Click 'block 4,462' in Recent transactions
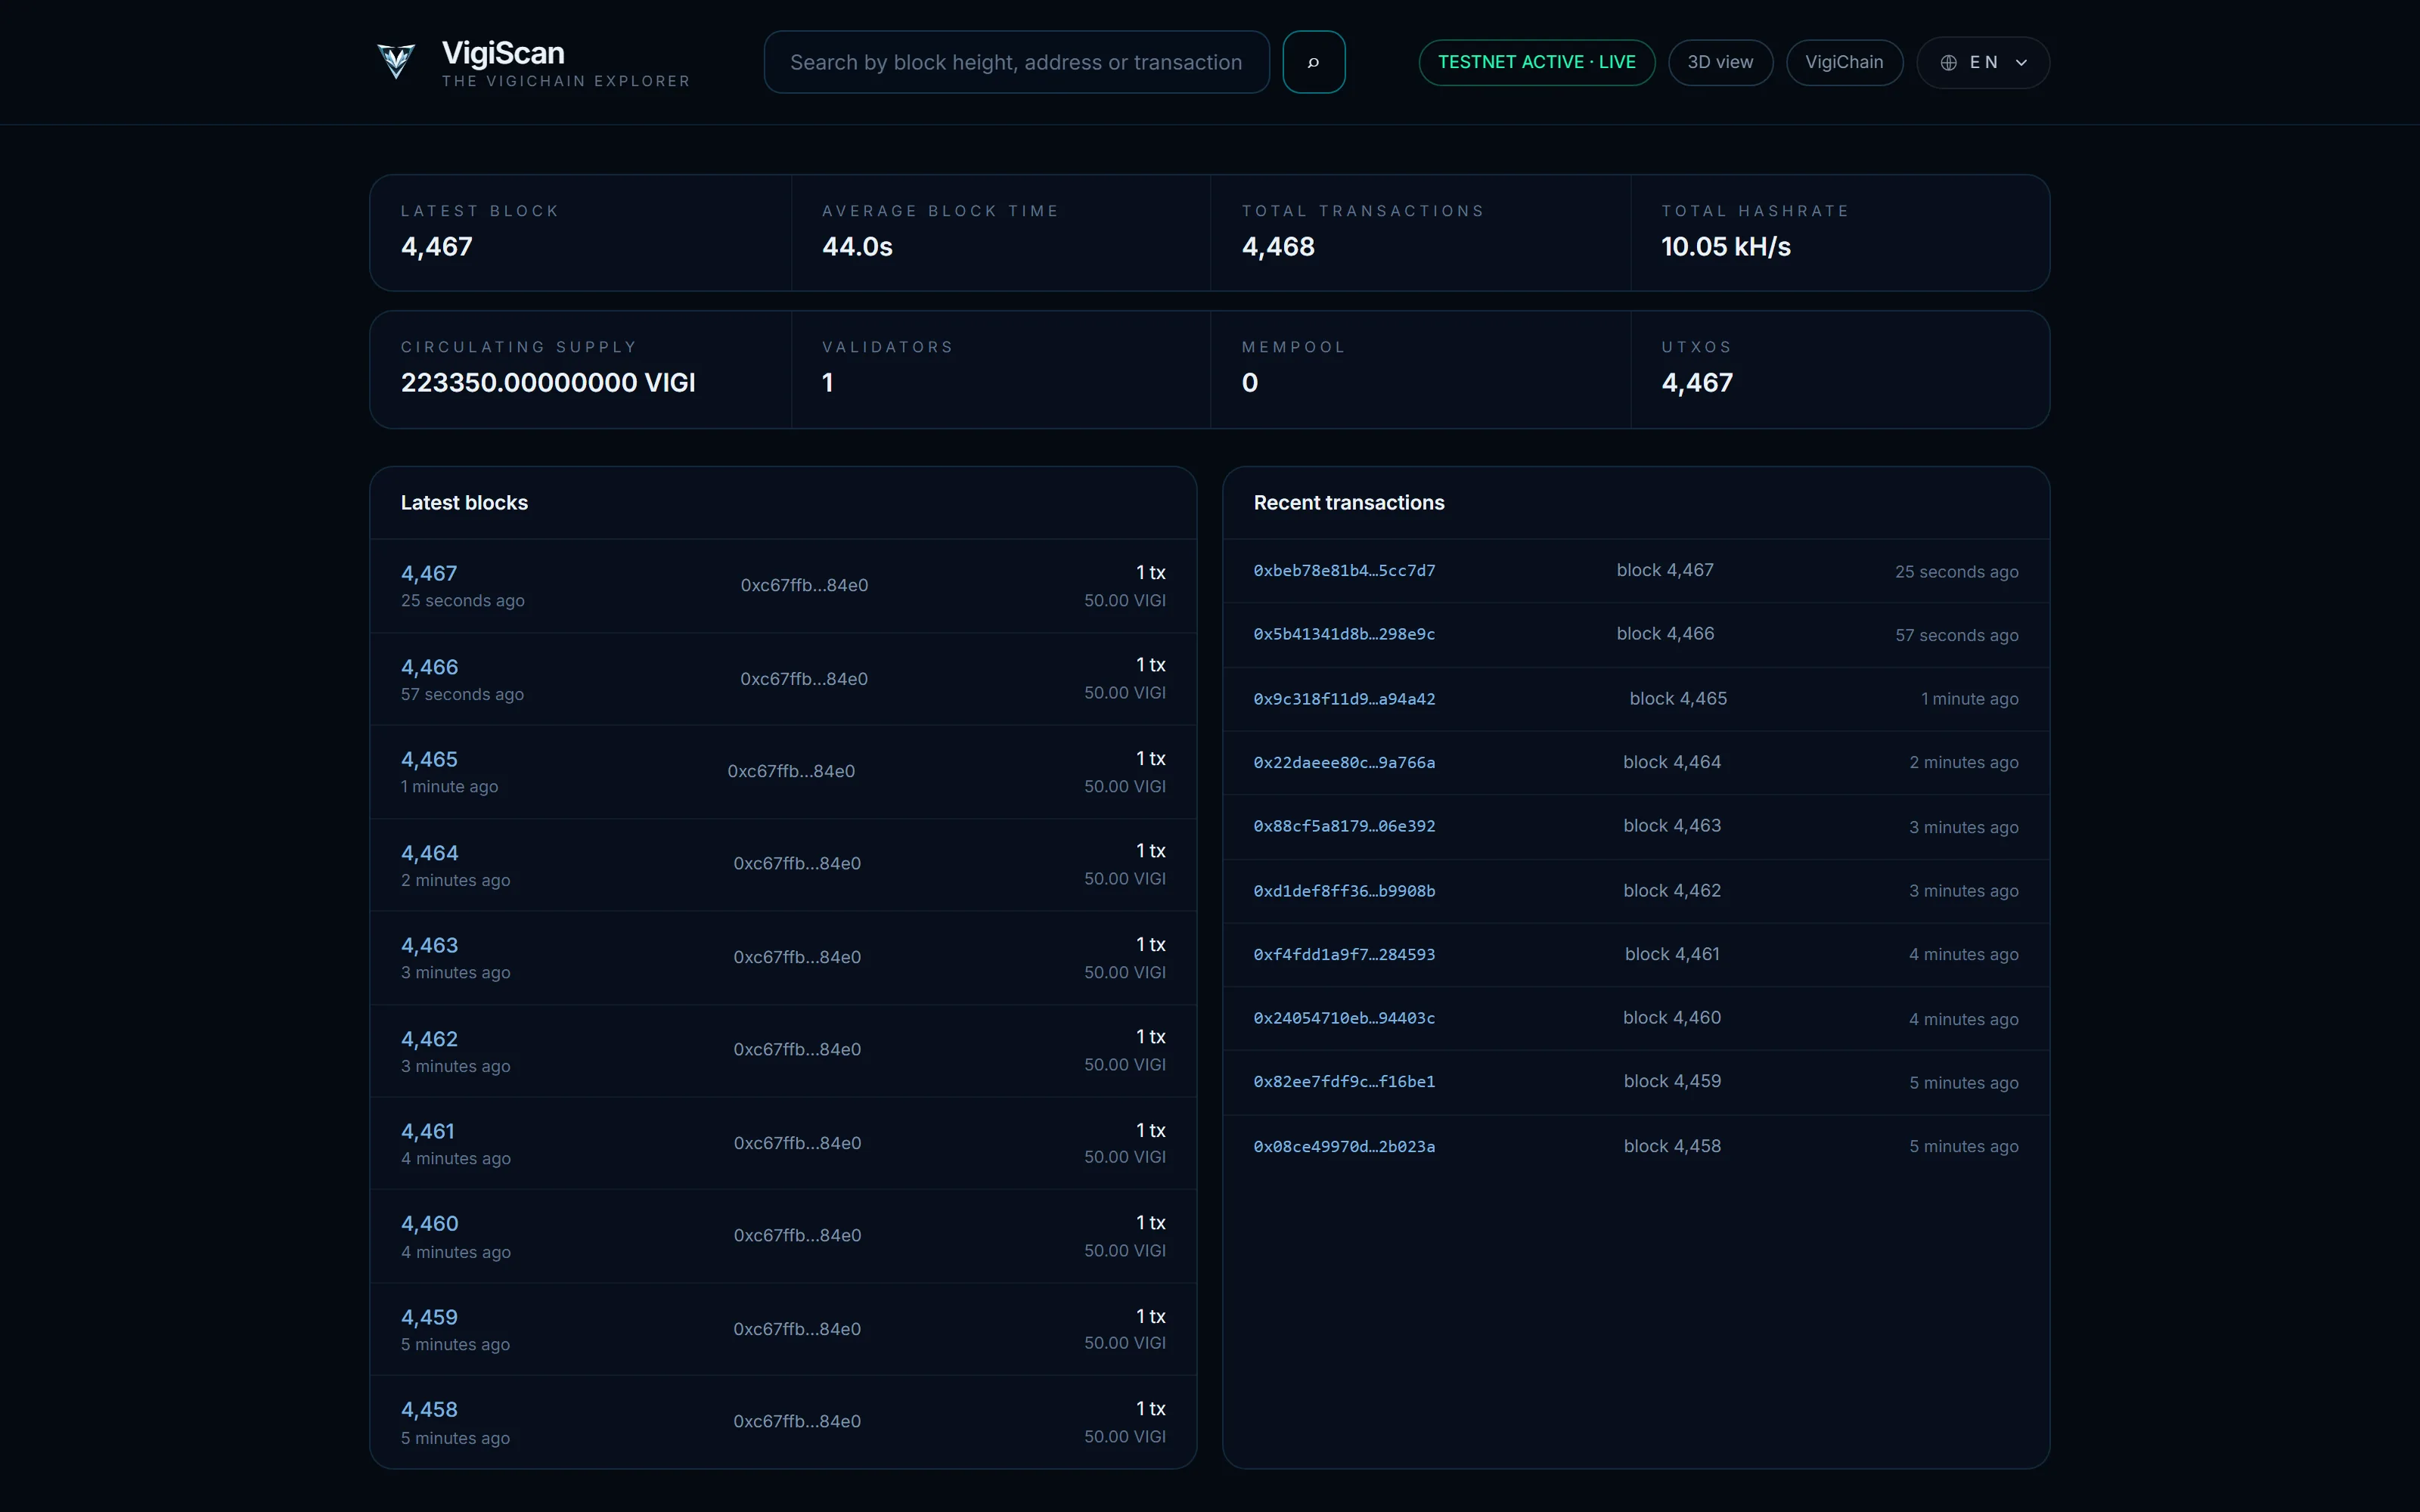Viewport: 2420px width, 1512px height. coord(1672,891)
